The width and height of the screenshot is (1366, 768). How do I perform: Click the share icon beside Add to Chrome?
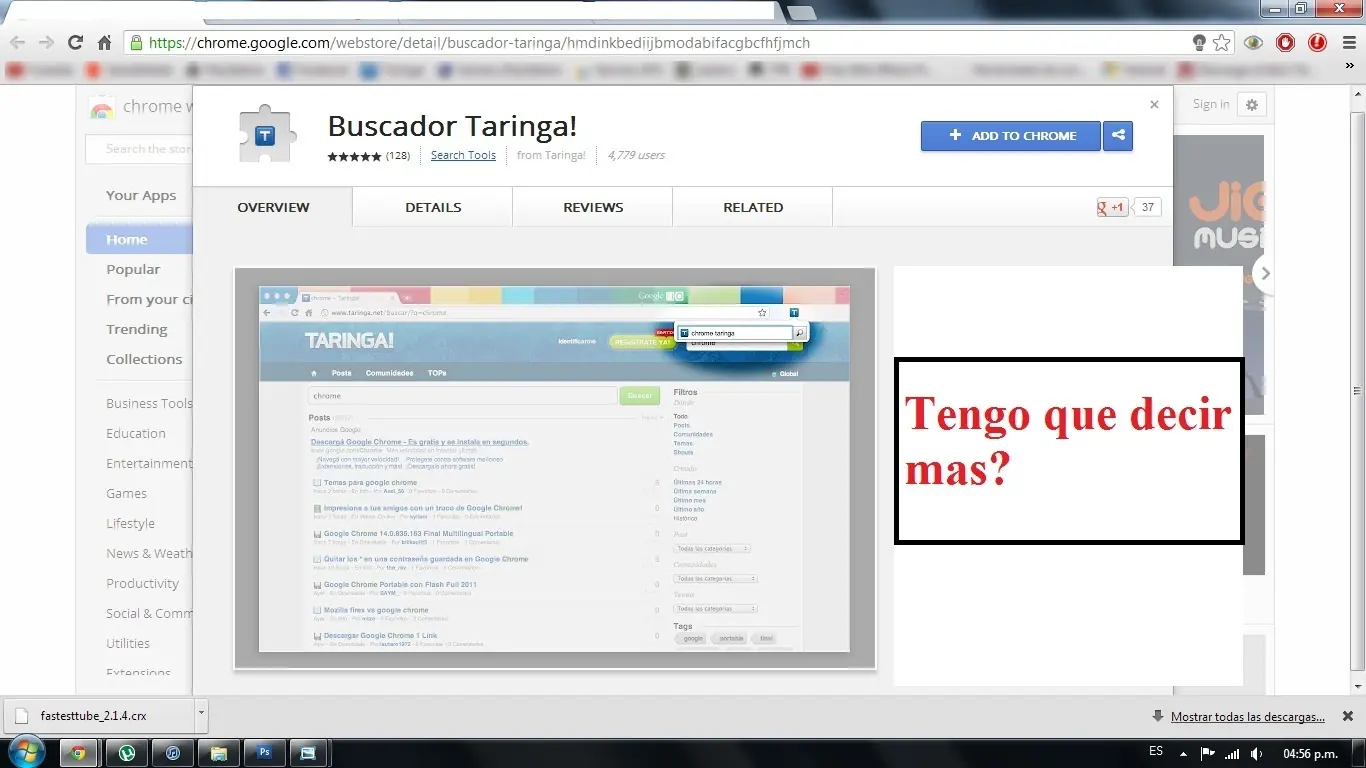click(x=1118, y=136)
